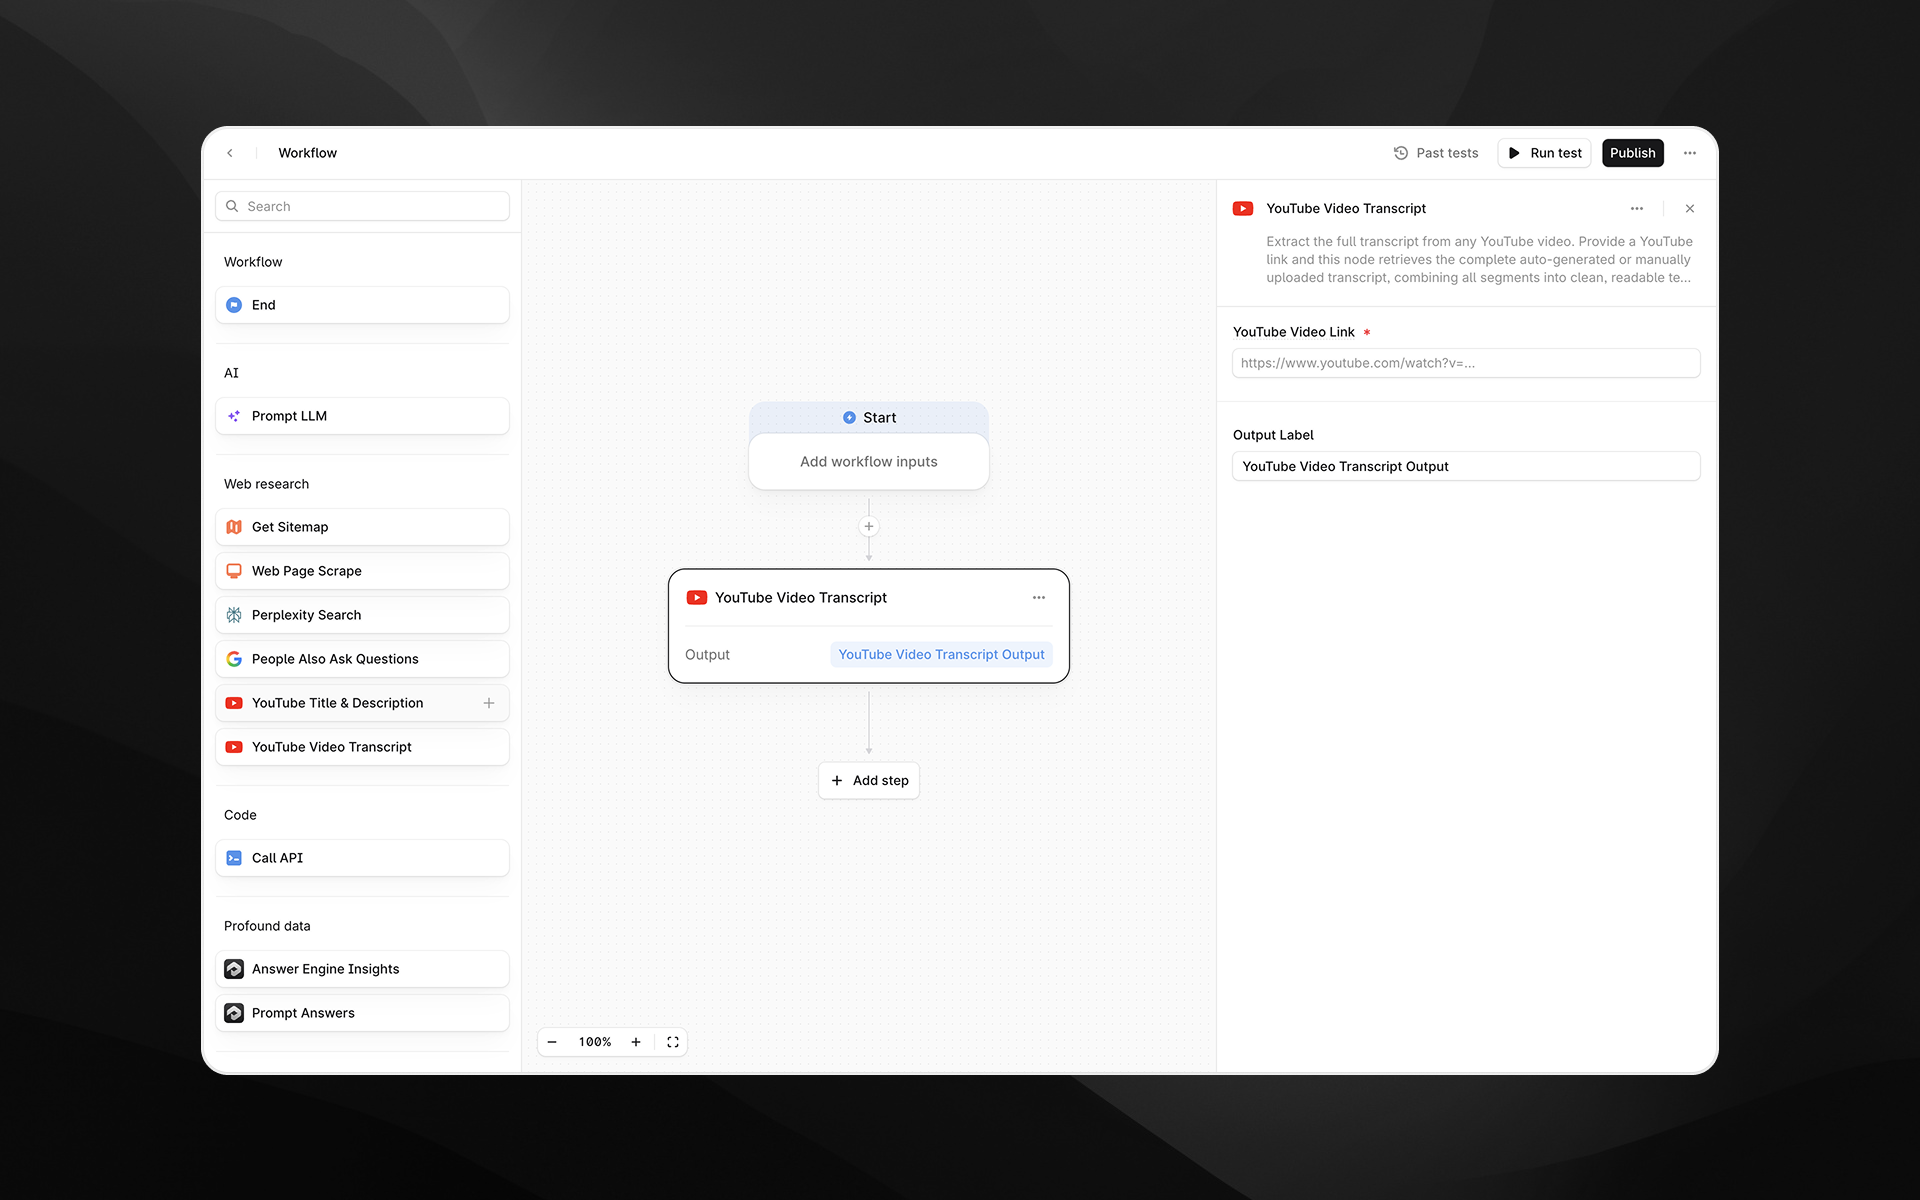
Task: Select the Prompt Answers node
Action: pos(362,1013)
